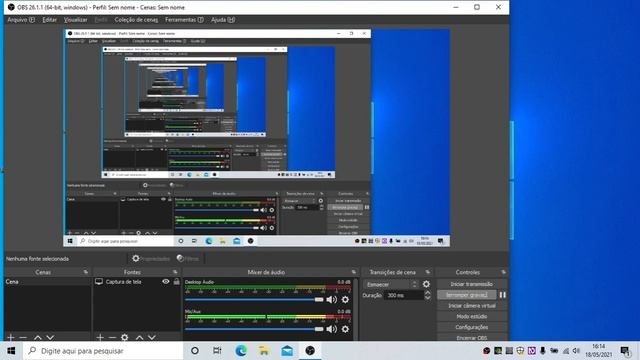Image resolution: width=640 pixels, height=360 pixels.
Task: Open the notification center icon
Action: [x=625, y=351]
